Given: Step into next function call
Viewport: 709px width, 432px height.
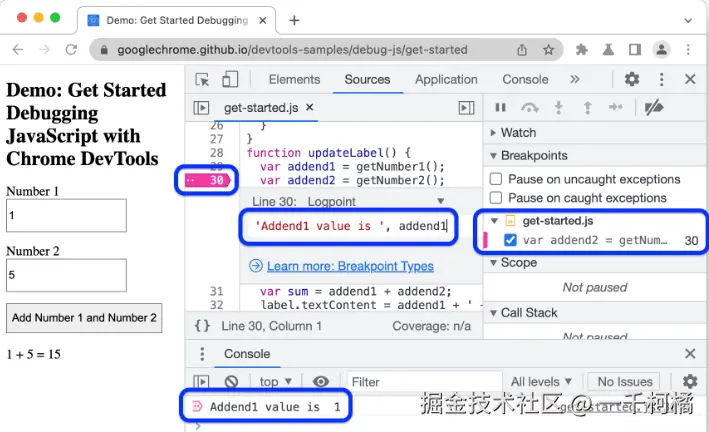Looking at the screenshot, I should click(558, 108).
